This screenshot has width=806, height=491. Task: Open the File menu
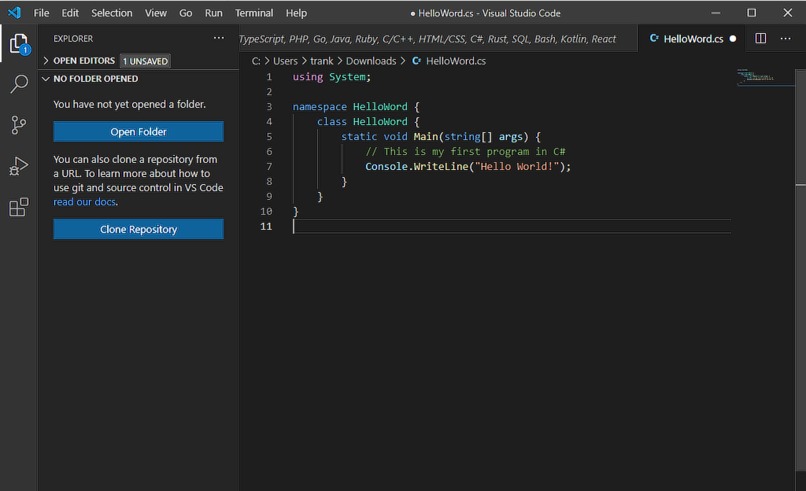[41, 13]
